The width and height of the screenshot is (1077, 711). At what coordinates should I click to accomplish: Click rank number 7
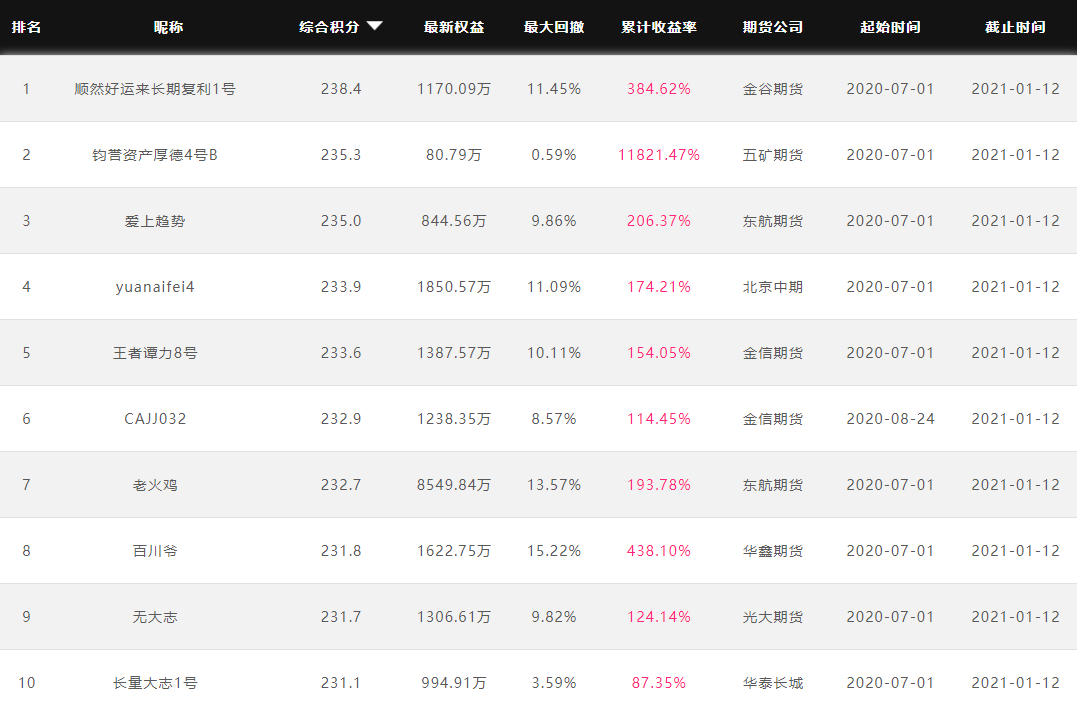click(x=26, y=484)
